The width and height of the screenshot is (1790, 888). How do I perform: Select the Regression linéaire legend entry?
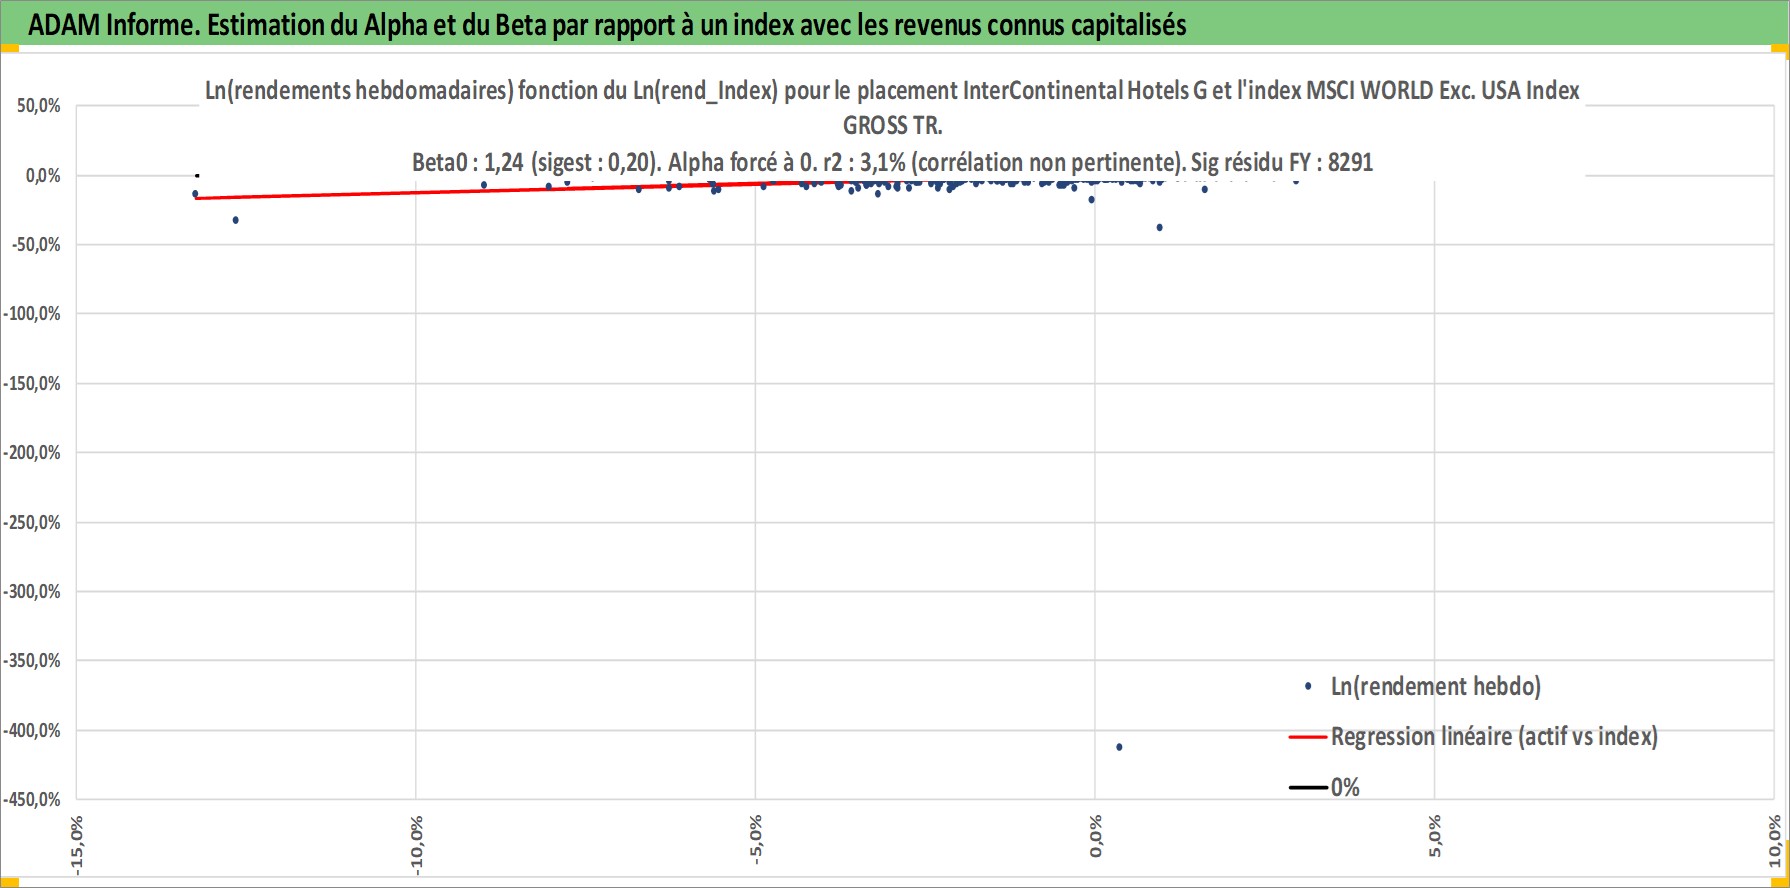coord(1473,737)
